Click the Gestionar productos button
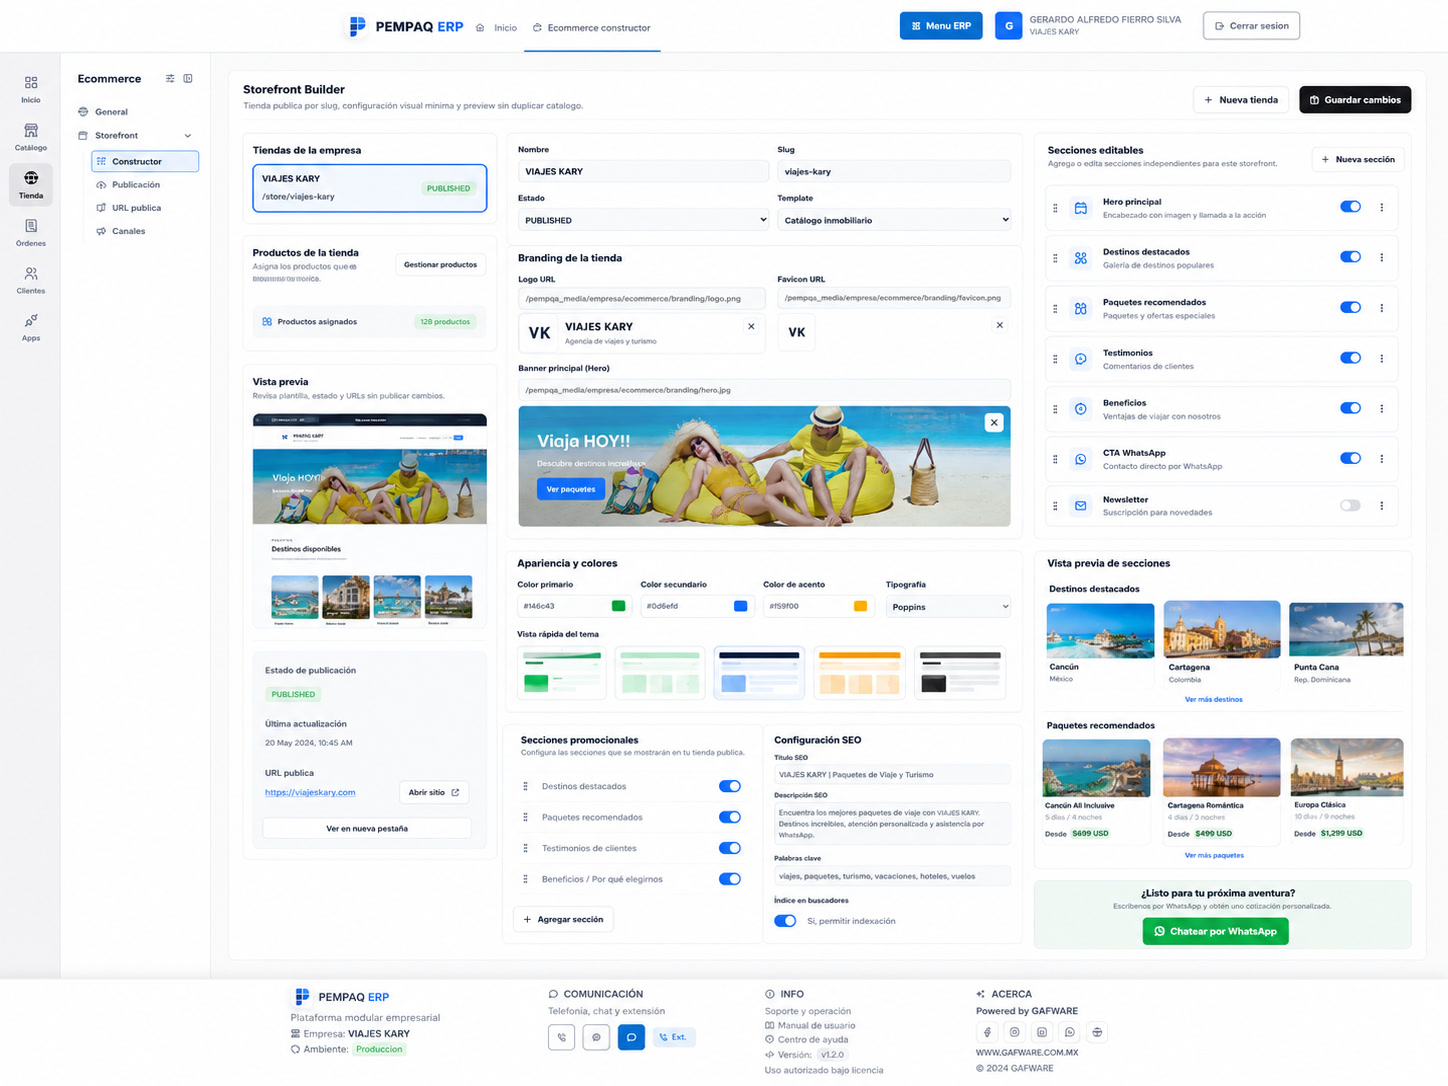Image resolution: width=1448 pixels, height=1086 pixels. [440, 265]
